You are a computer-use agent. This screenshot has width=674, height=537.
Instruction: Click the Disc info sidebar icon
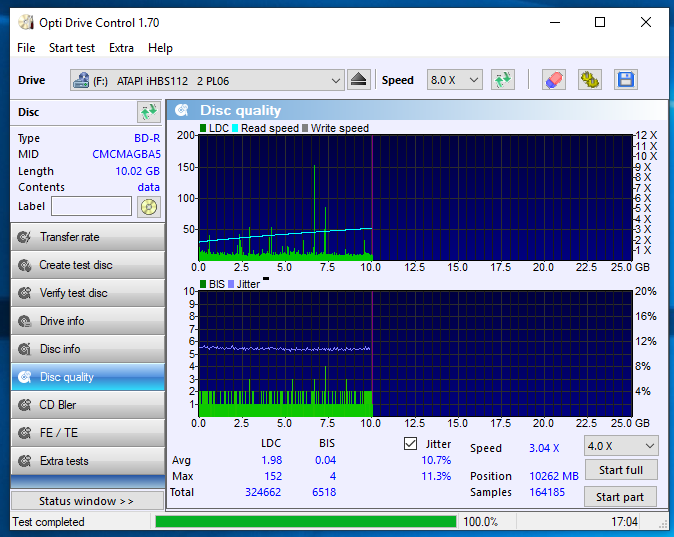[x=25, y=349]
